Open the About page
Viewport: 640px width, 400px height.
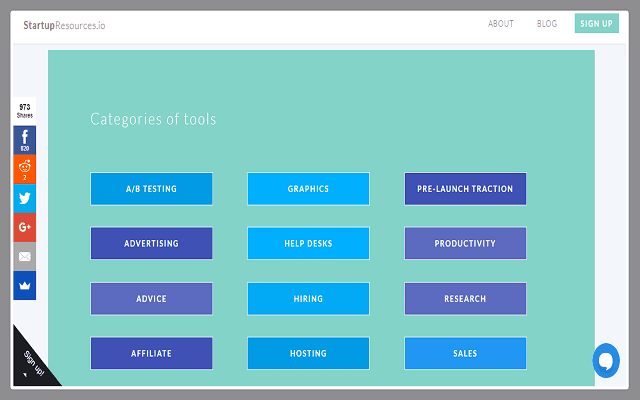(x=501, y=24)
